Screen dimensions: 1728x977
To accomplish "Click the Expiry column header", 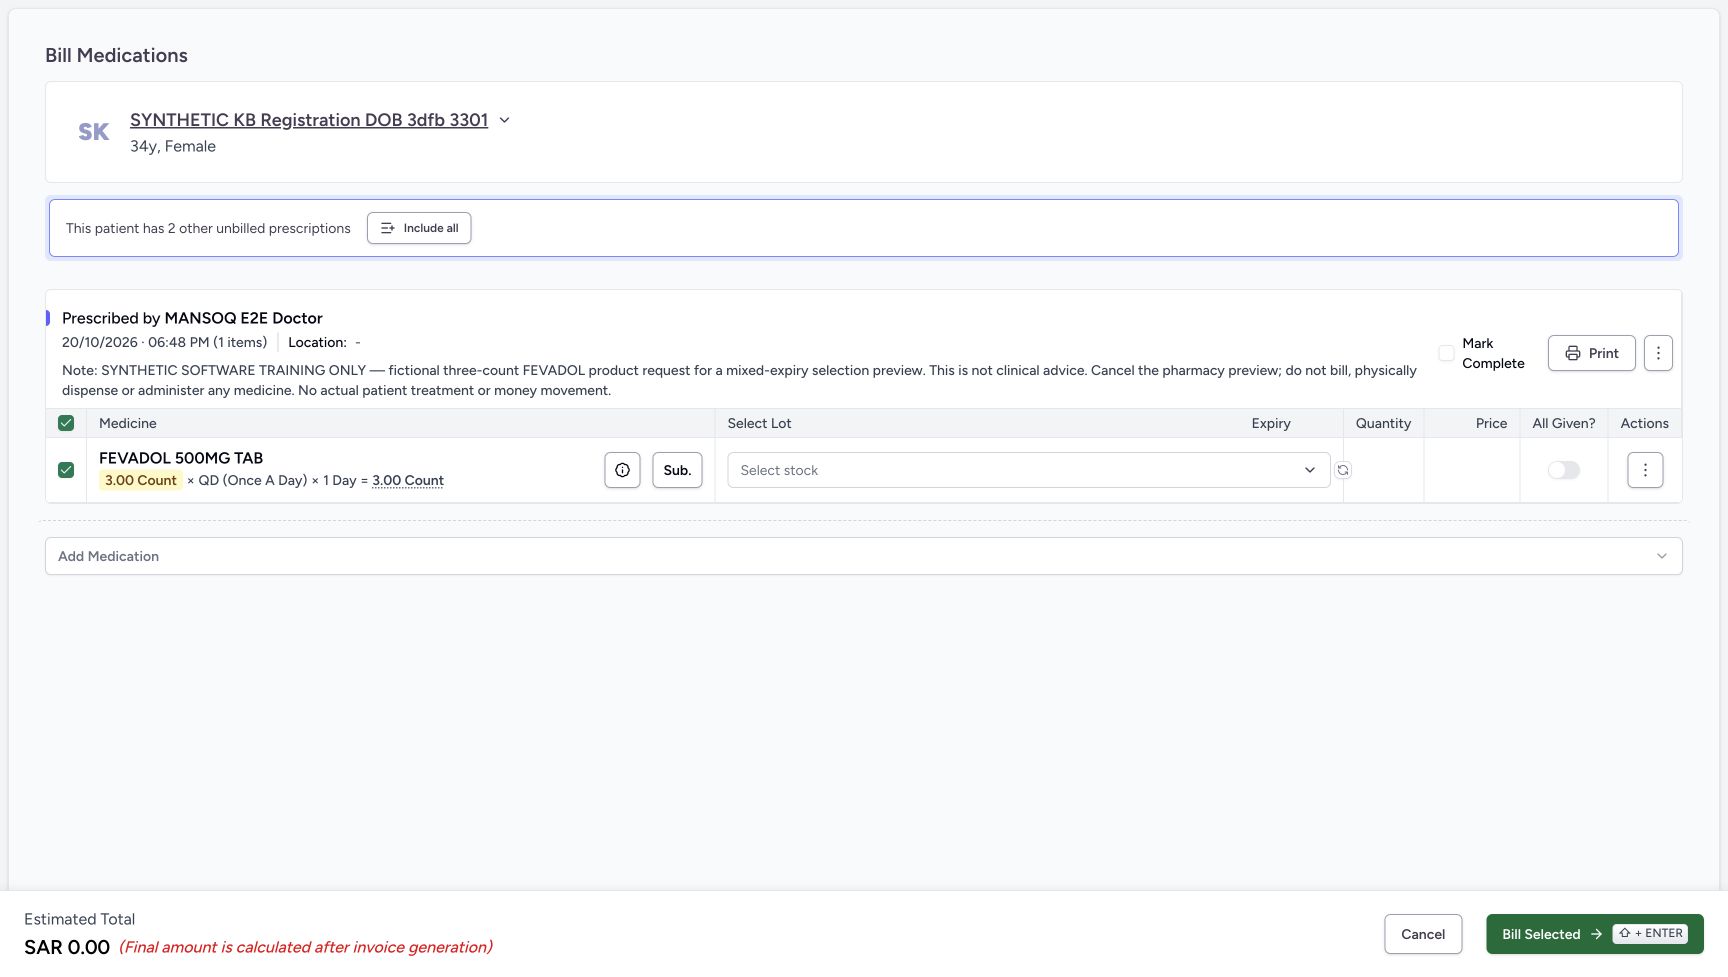I will [1271, 423].
